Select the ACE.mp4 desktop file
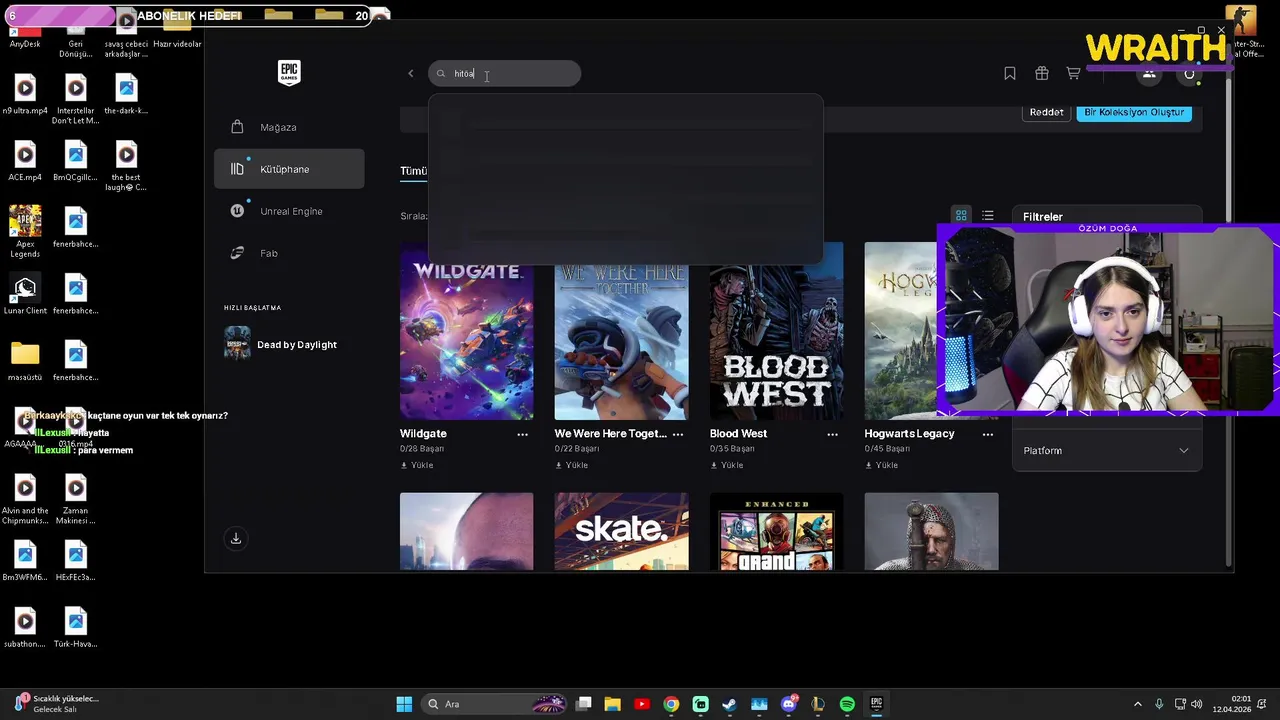Image resolution: width=1280 pixels, height=720 pixels. coord(25,162)
